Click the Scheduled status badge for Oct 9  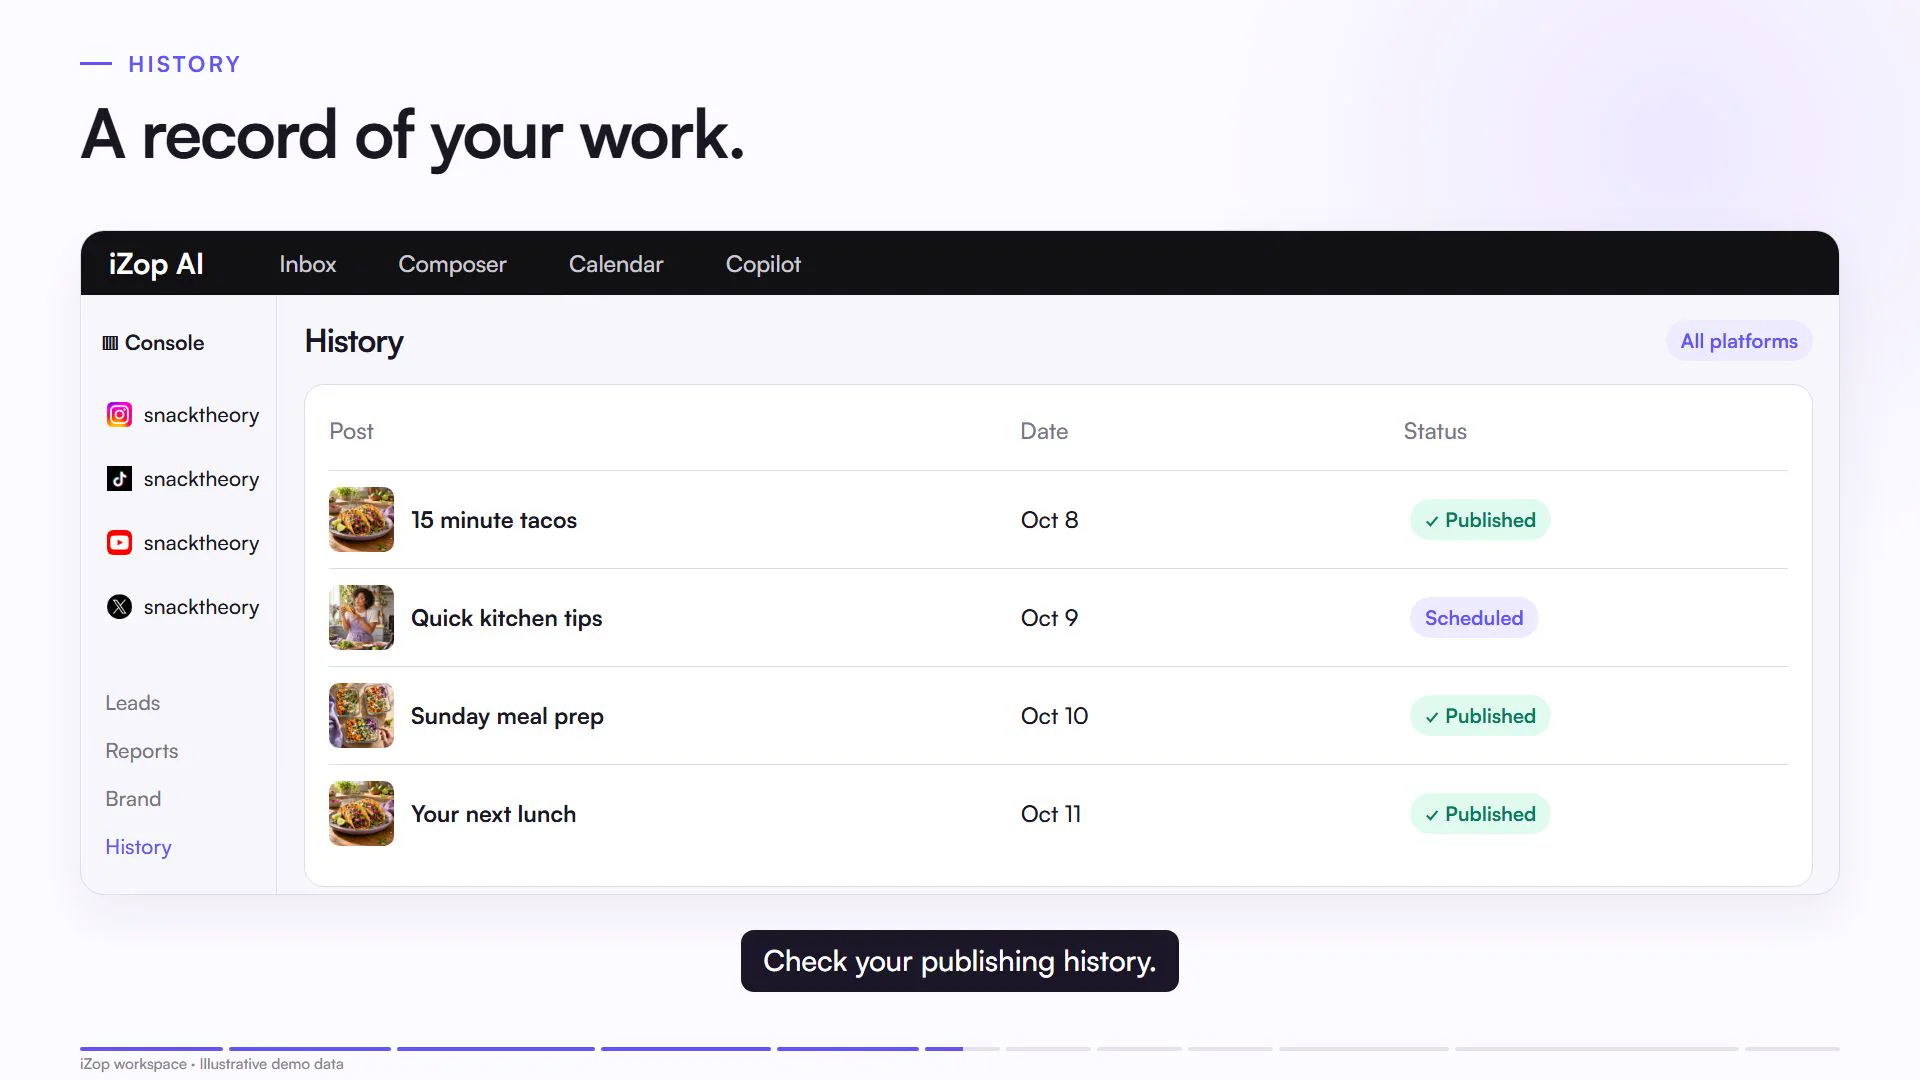click(1474, 618)
